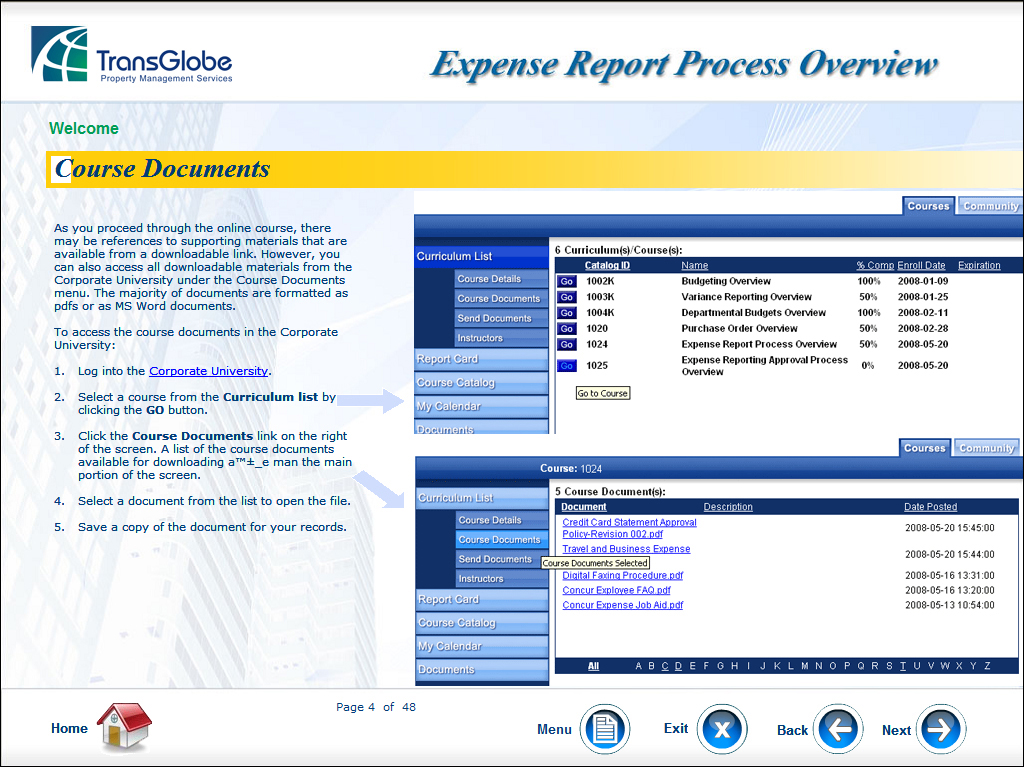Click Go button for course 1025

point(567,366)
